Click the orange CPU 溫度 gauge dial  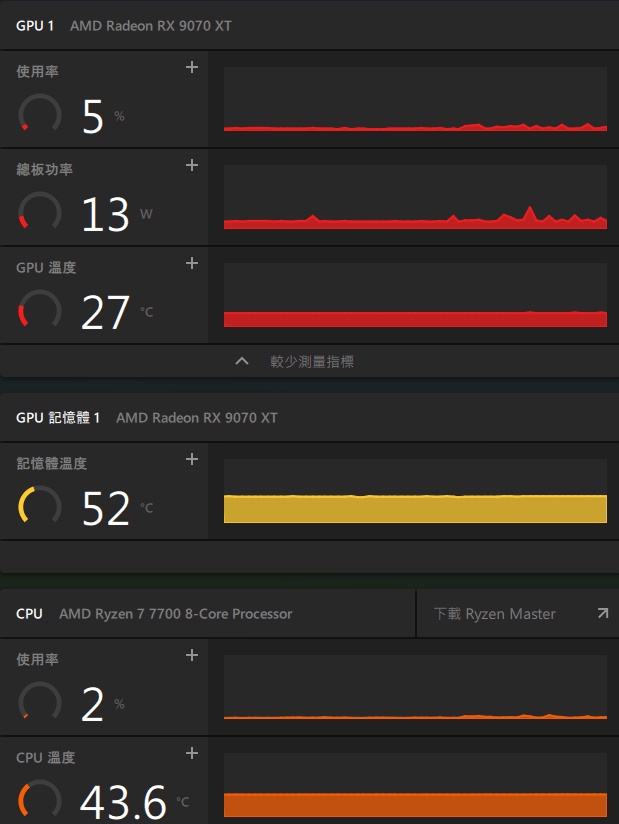[x=40, y=800]
